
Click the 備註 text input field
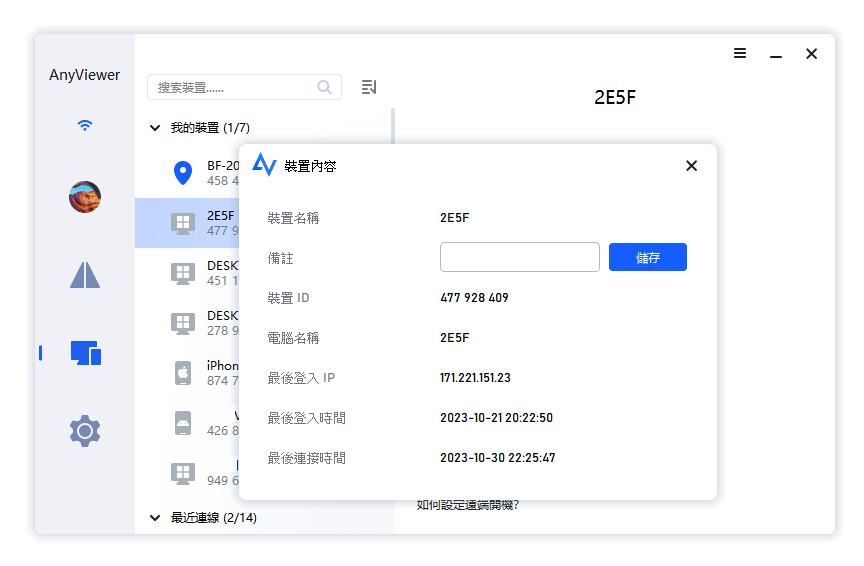pyautogui.click(x=519, y=257)
